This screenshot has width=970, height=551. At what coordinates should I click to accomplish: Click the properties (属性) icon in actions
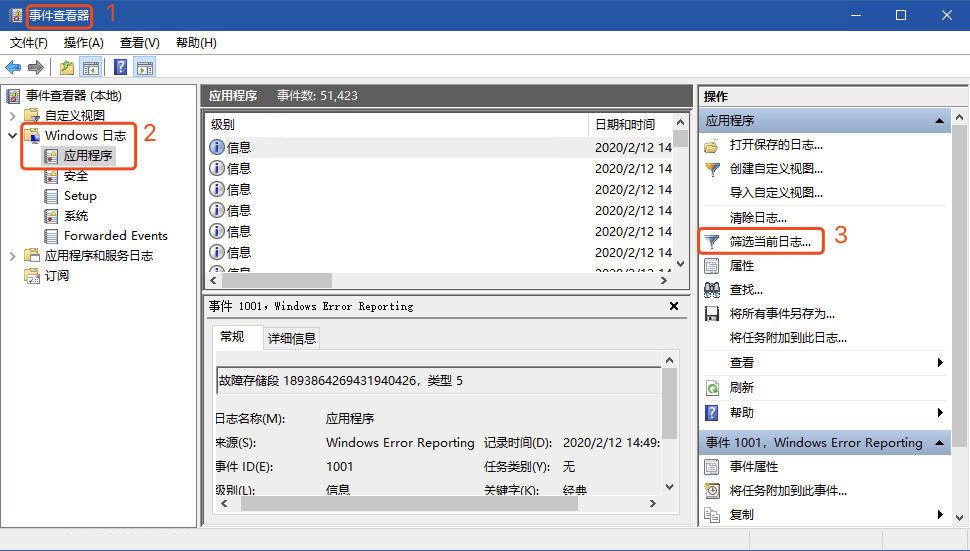[x=712, y=266]
